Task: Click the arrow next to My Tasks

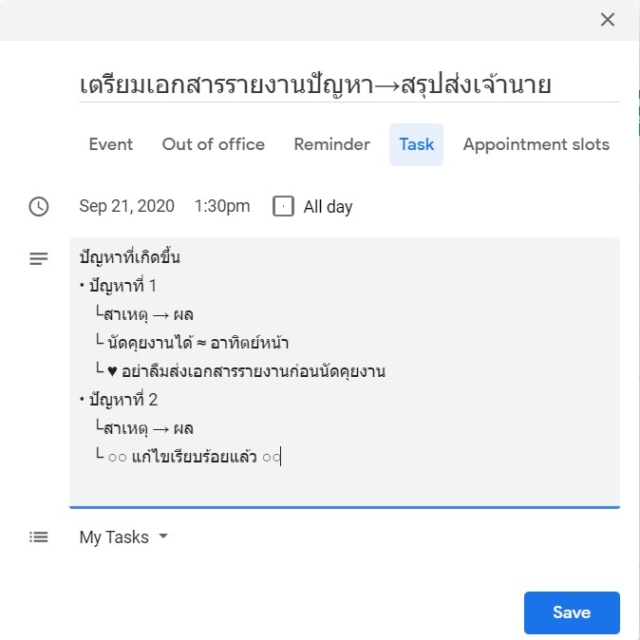Action: pos(163,536)
